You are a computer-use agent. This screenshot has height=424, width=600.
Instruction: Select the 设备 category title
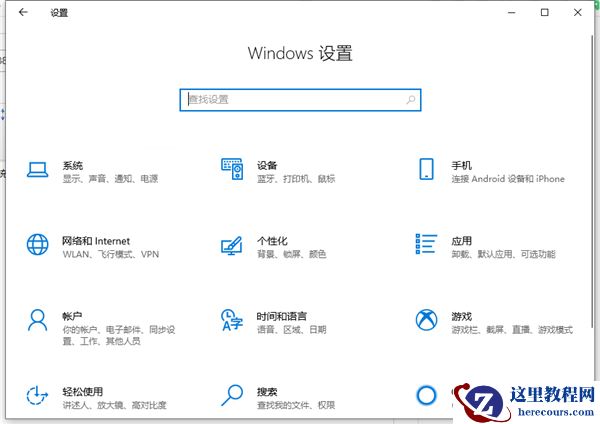coord(267,165)
